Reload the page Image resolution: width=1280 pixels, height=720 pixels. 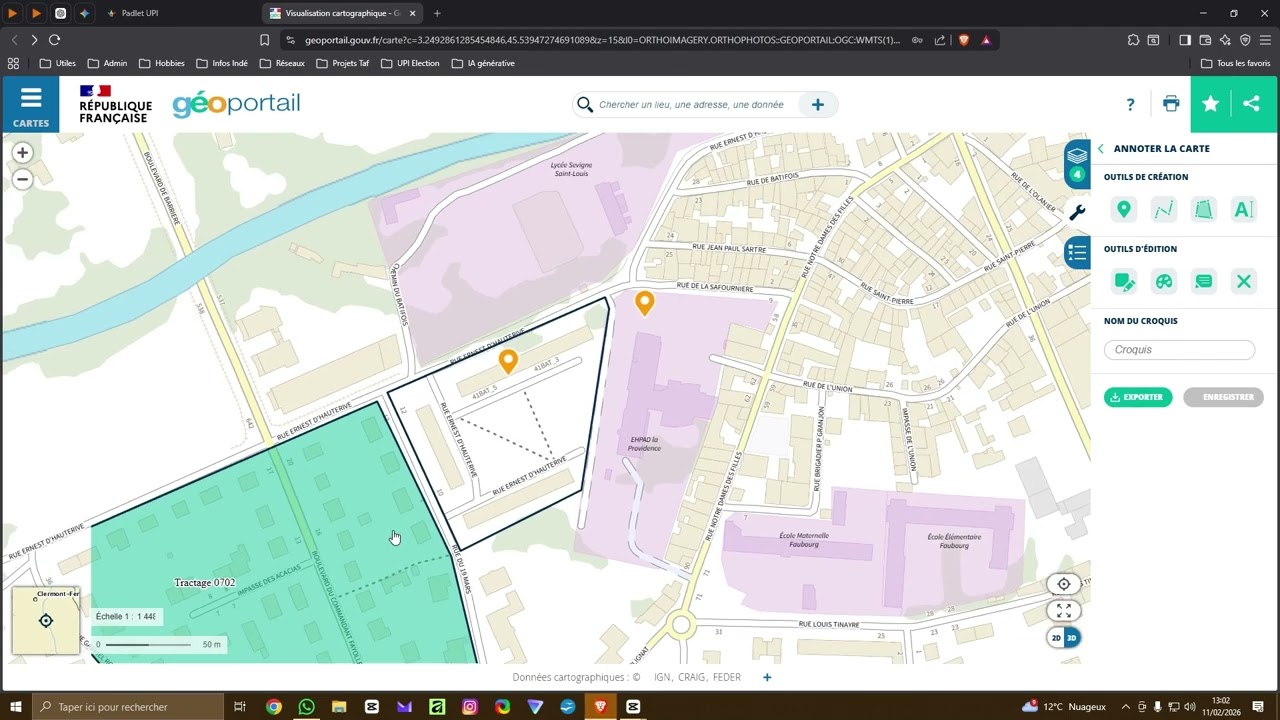54,40
